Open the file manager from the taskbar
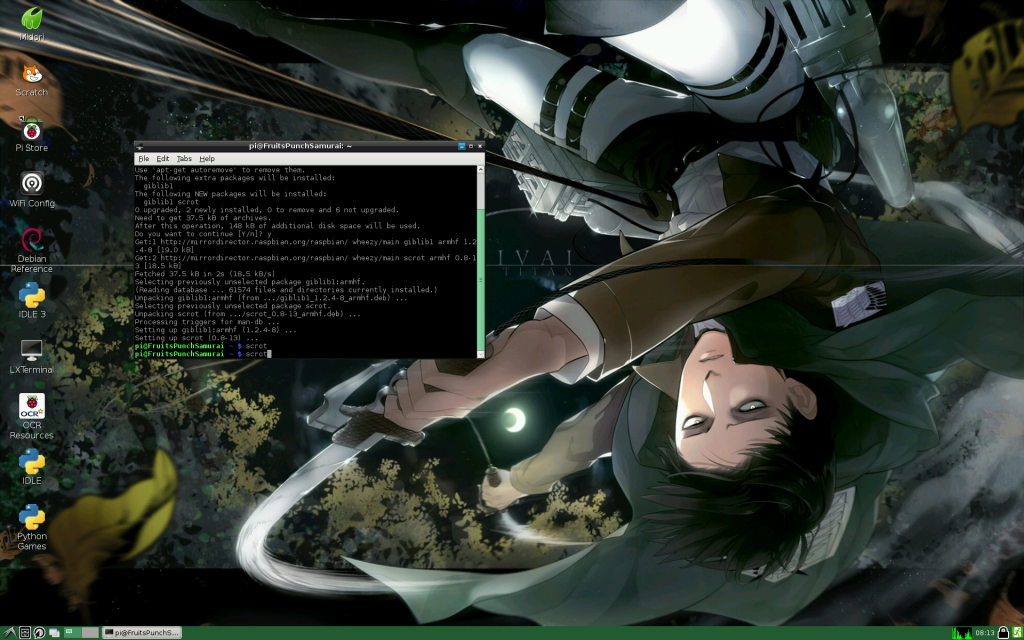Image resolution: width=1024 pixels, height=640 pixels. 24,633
